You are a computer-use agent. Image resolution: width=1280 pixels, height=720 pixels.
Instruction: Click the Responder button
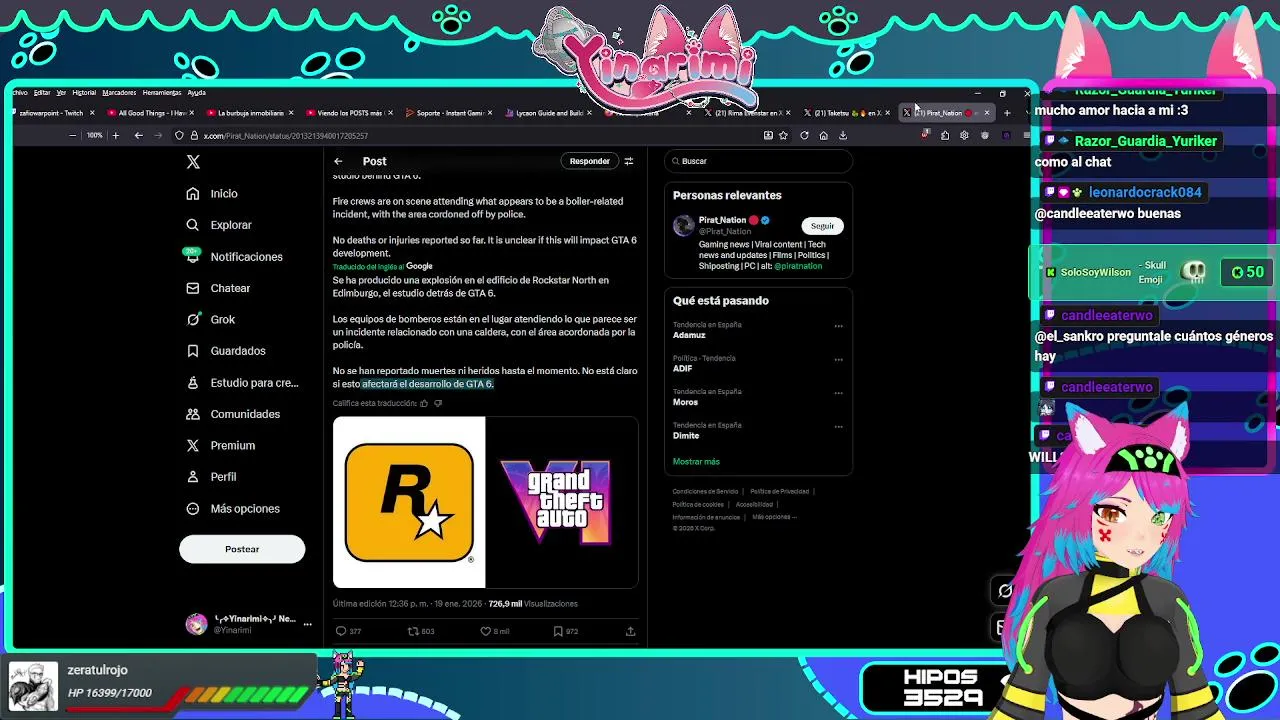tap(589, 161)
